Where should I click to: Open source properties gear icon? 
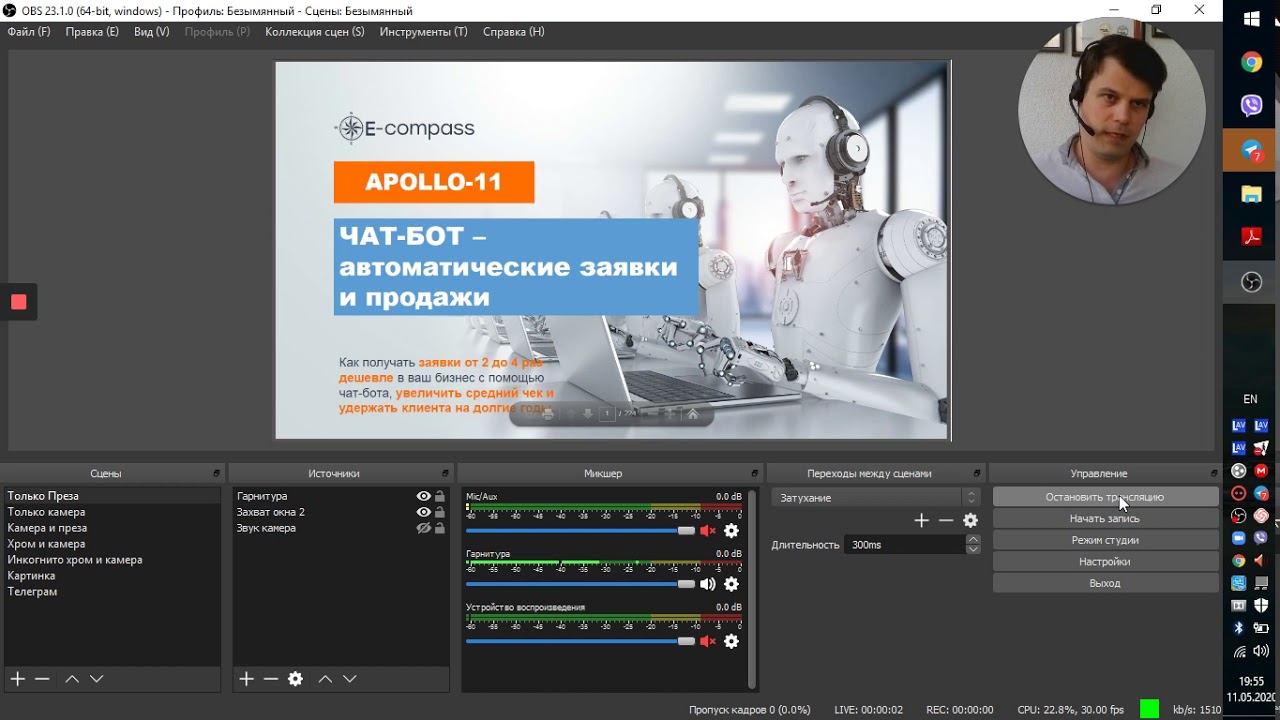coord(295,679)
